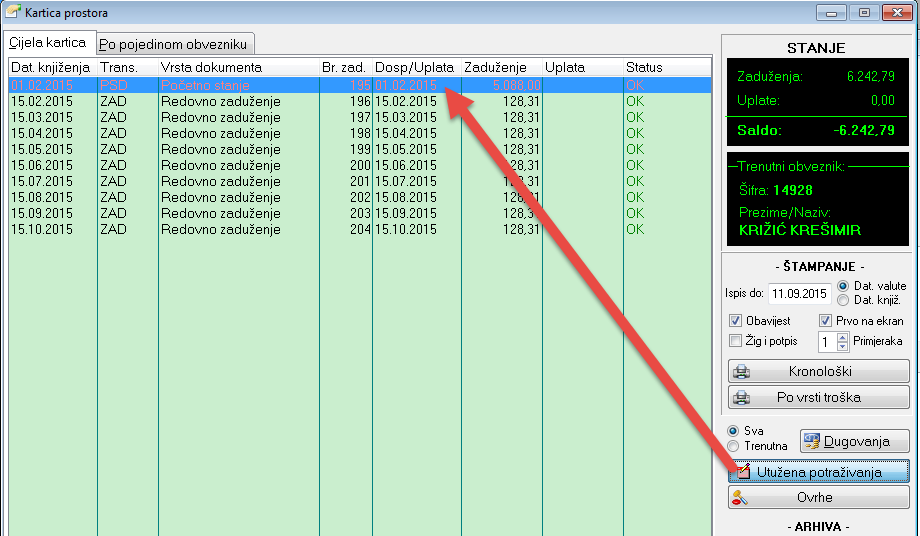Decrease the Primjeraka count with the down arrow

click(843, 347)
